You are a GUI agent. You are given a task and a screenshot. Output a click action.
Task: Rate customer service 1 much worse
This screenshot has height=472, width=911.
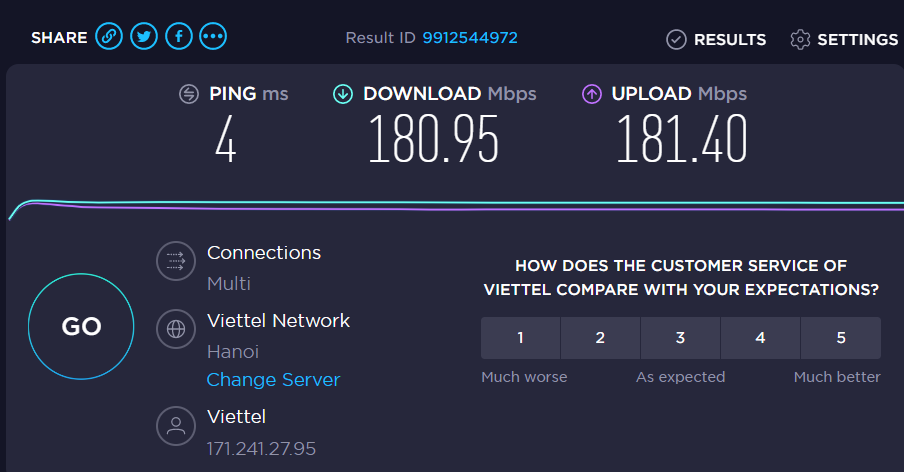[x=521, y=338]
